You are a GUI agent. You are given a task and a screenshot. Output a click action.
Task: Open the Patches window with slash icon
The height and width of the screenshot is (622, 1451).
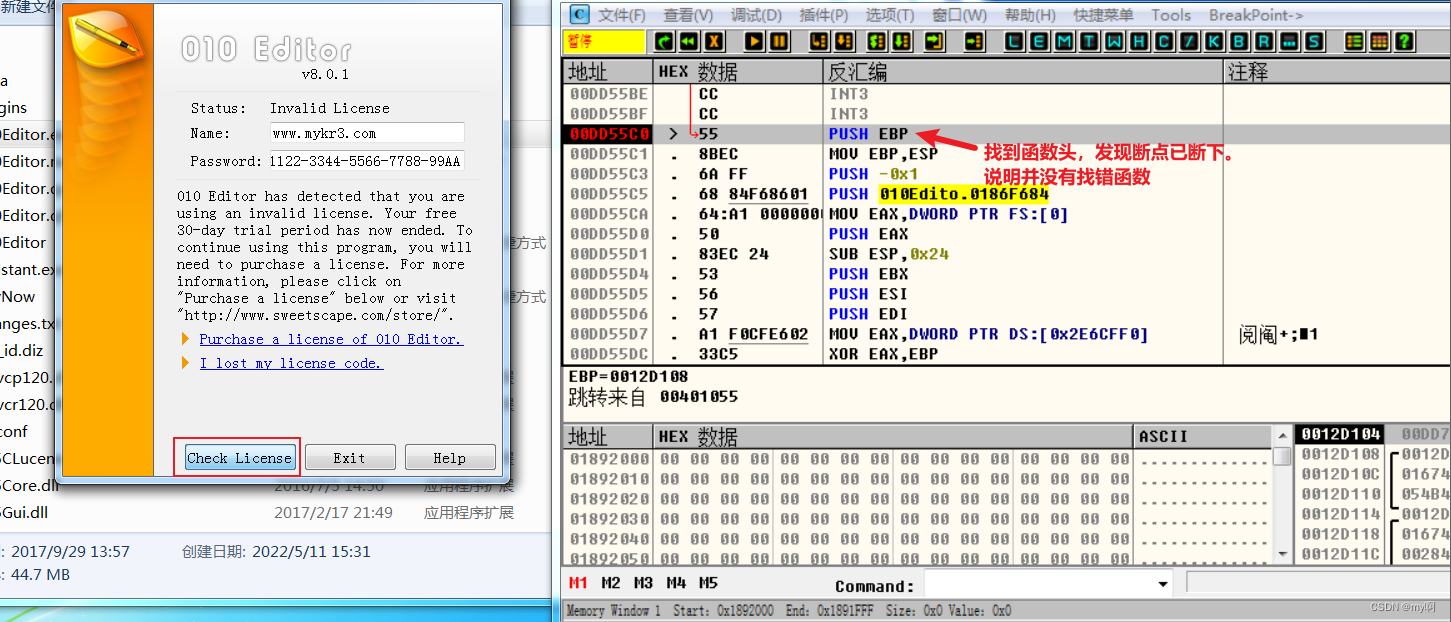[1188, 41]
